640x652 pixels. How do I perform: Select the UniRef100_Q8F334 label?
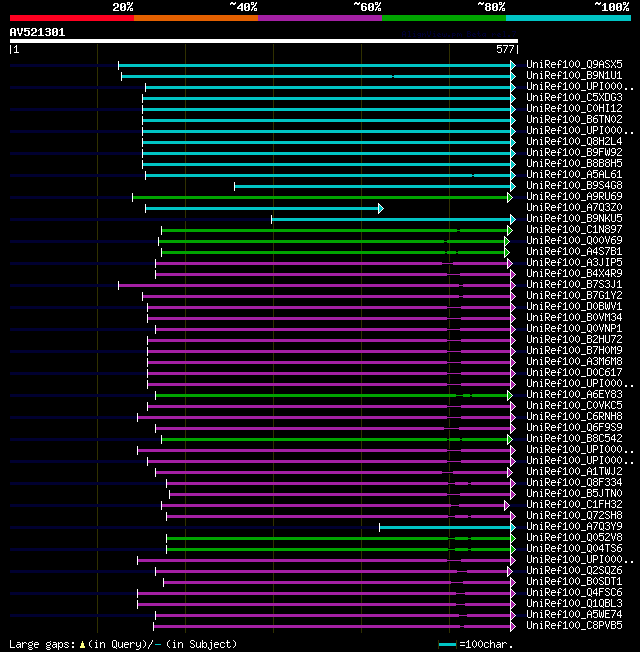click(x=574, y=483)
